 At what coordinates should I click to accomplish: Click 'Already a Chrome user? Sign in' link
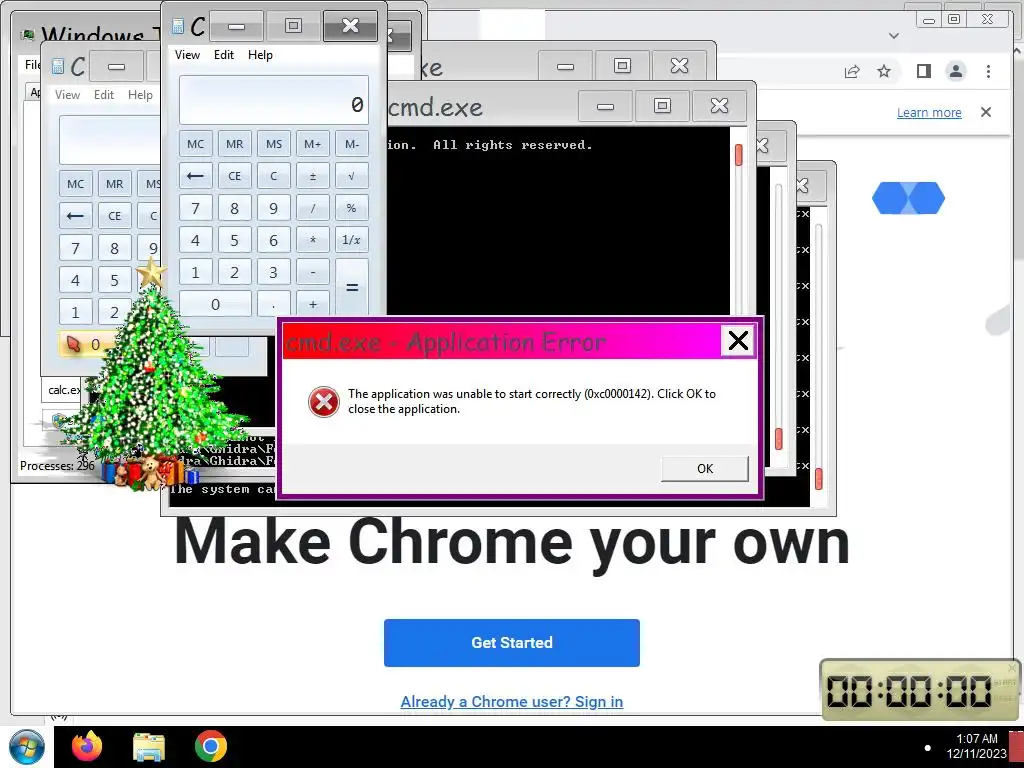pos(511,701)
